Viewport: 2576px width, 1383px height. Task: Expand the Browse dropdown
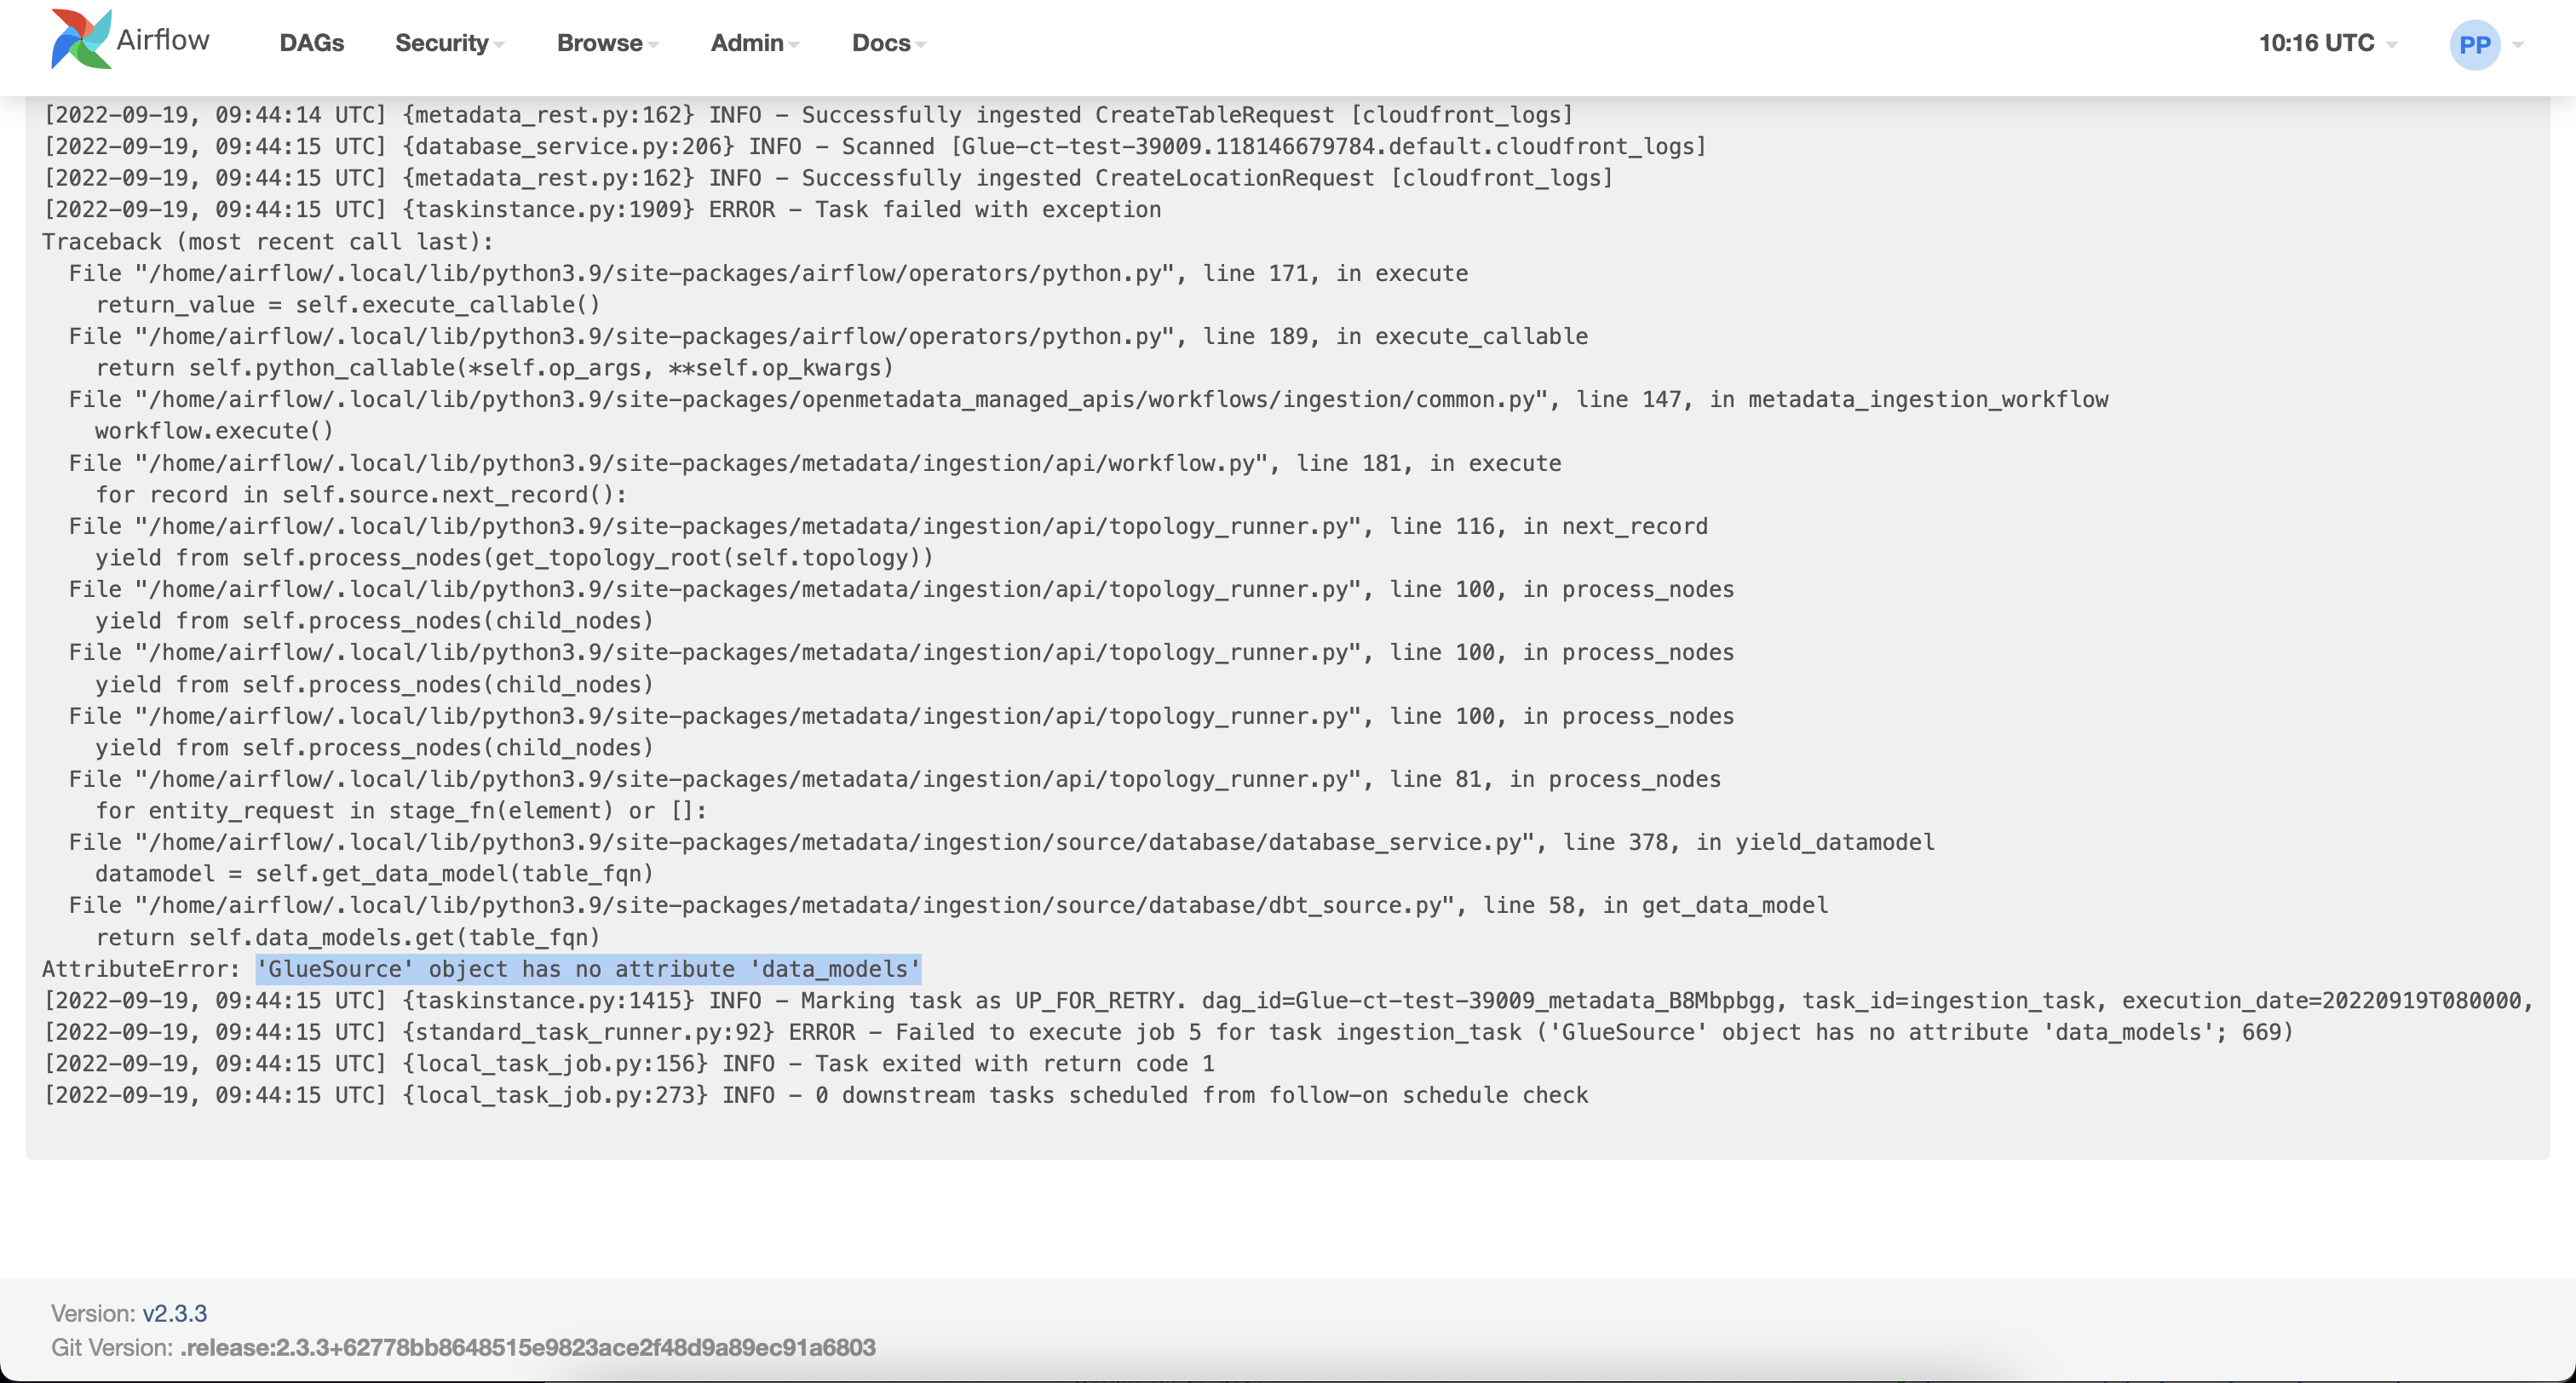pos(599,43)
